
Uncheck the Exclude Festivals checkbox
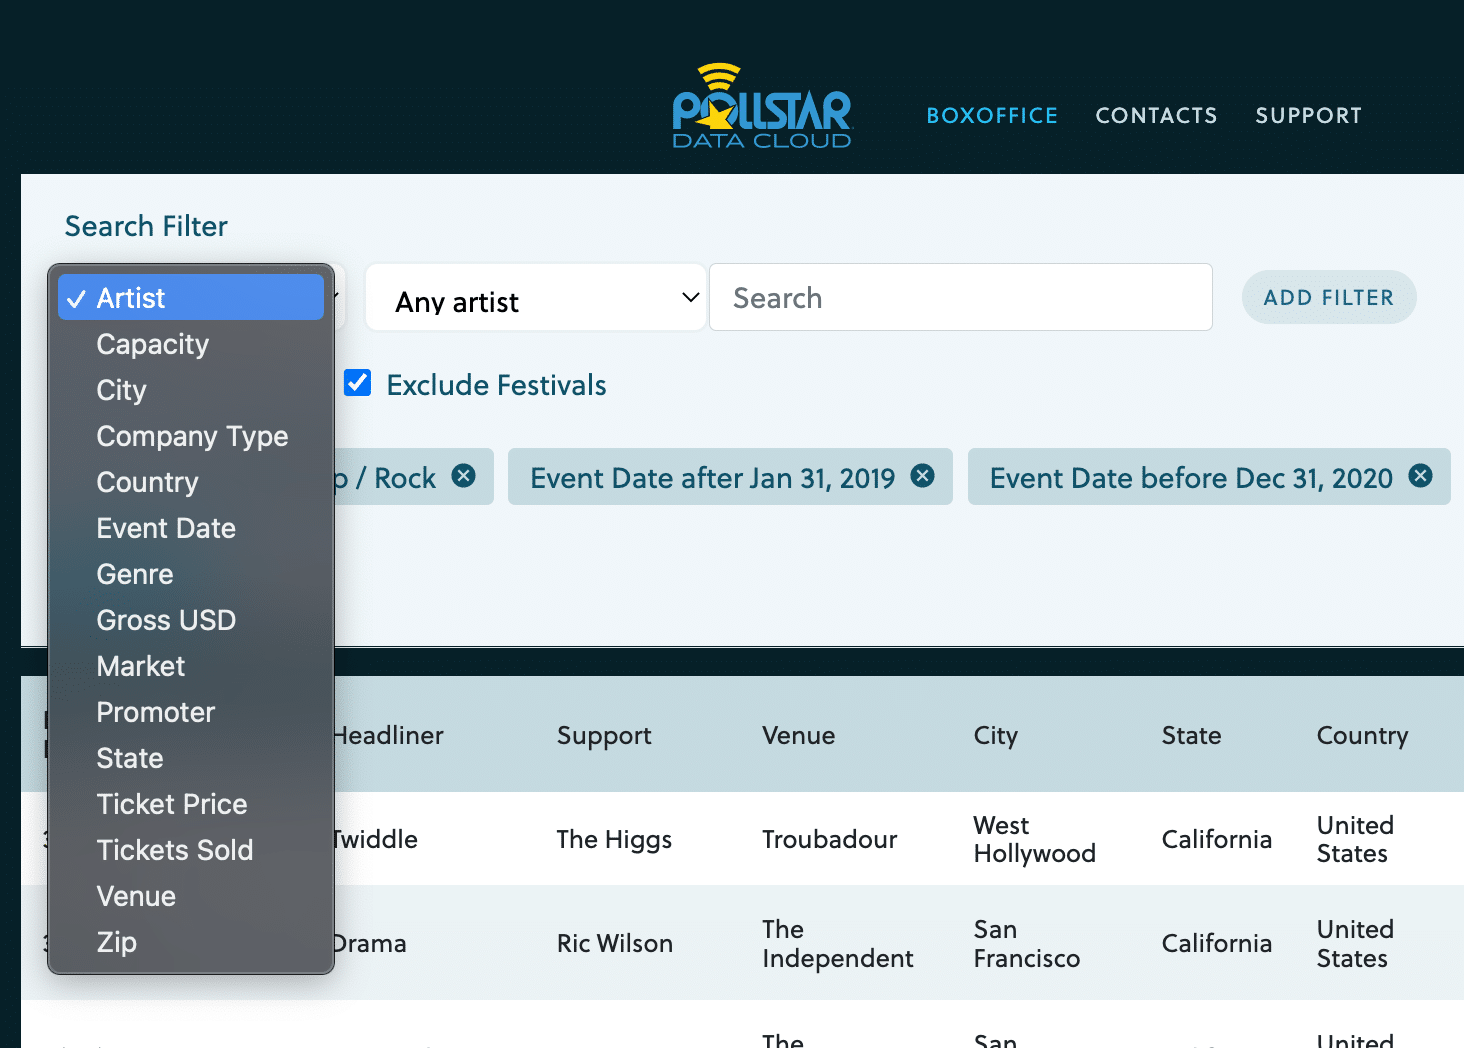[x=357, y=383]
